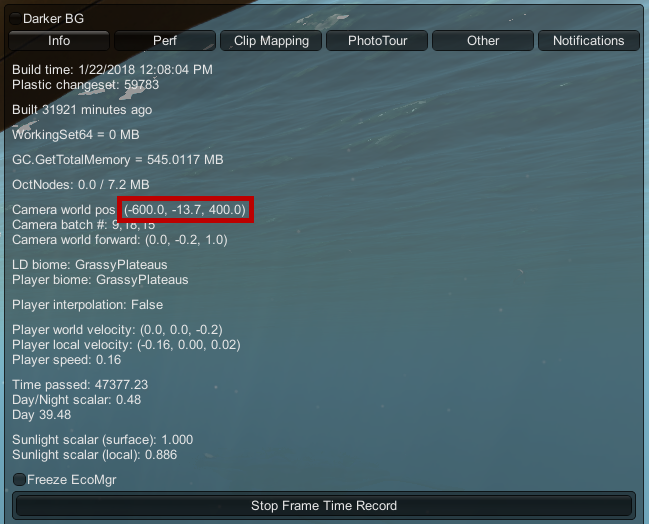Click the Plastic changeset number
Image resolution: width=649 pixels, height=524 pixels.
tap(142, 84)
